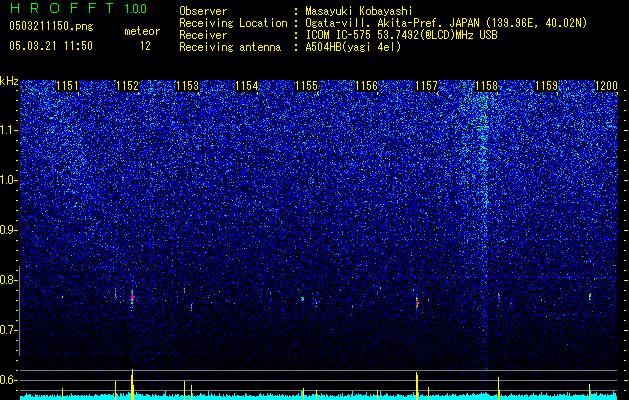Select the file name 0503211150.png
Viewport: 629px width, 400px height.
pyautogui.click(x=51, y=27)
